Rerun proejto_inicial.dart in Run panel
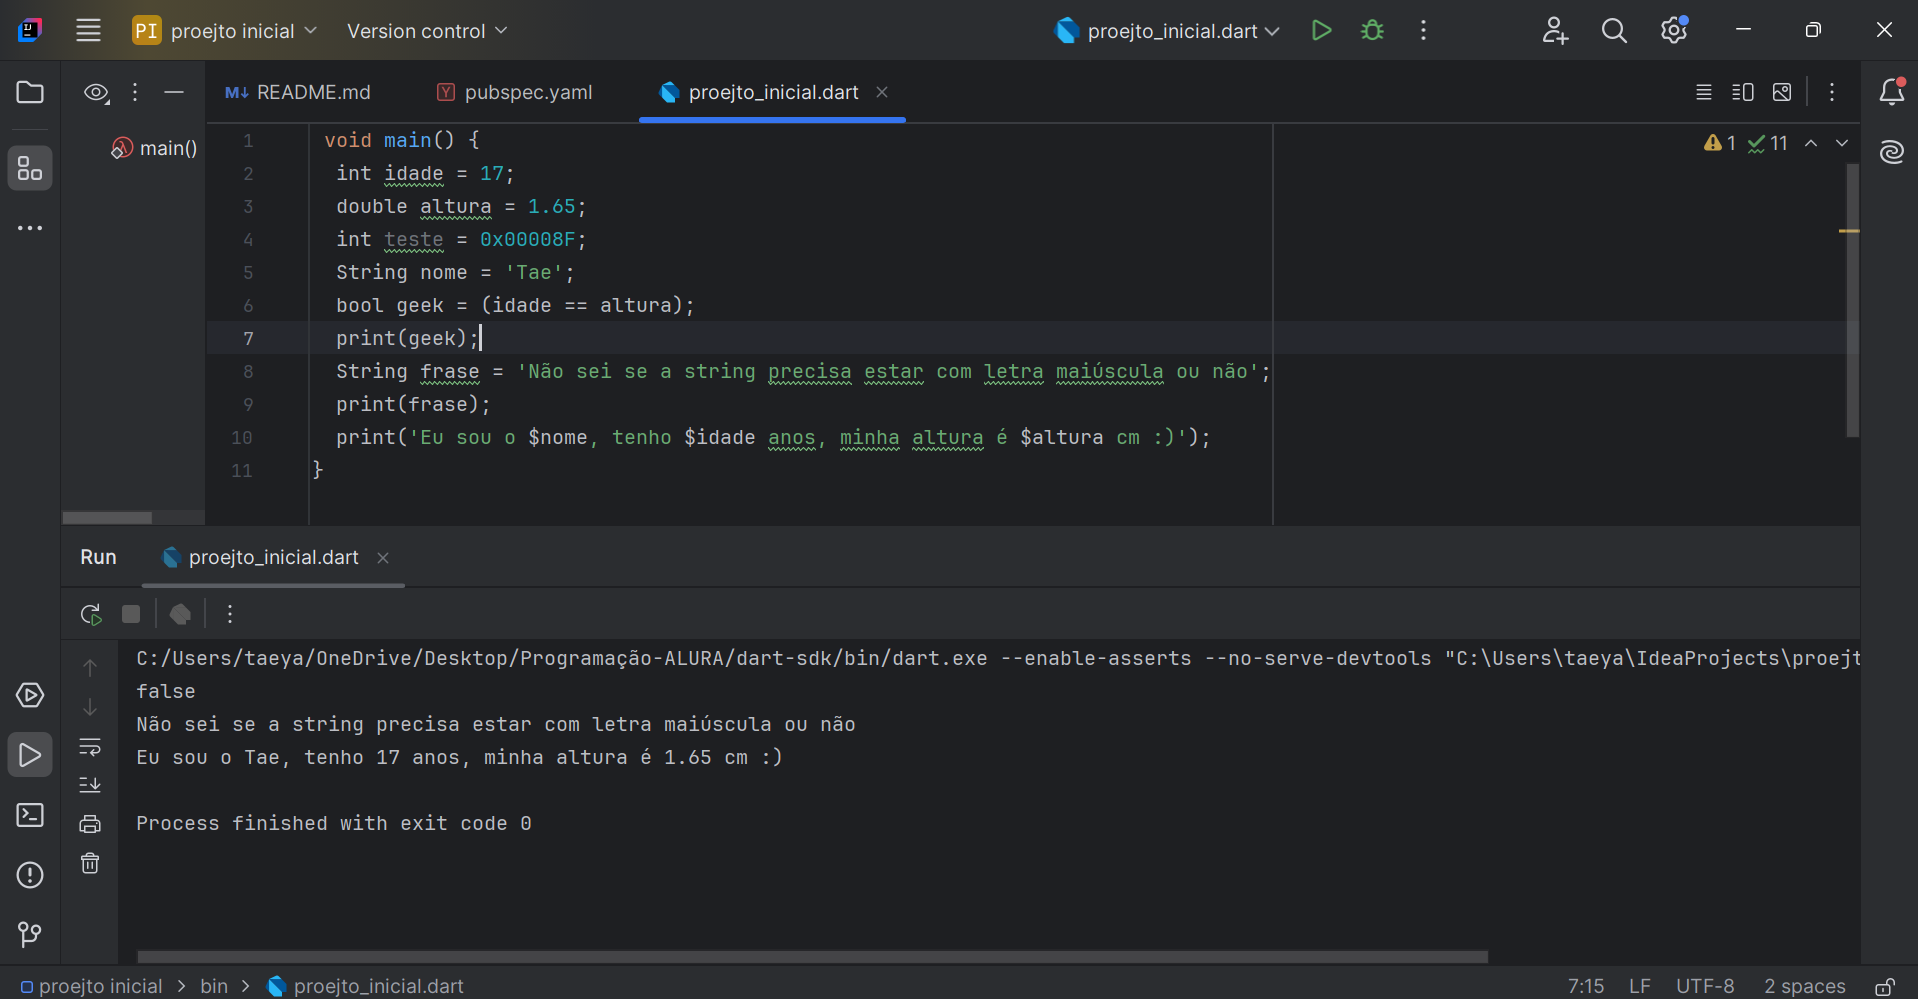Screen dimensions: 1918x999 91,614
